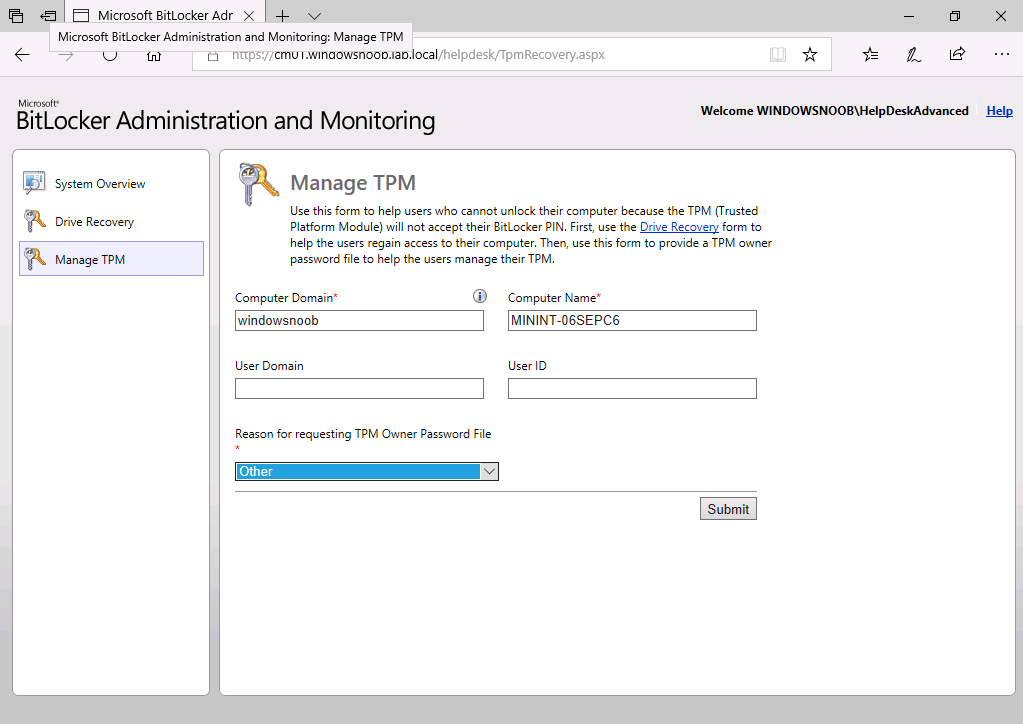This screenshot has width=1023, height=724.
Task: Click the System Overview monitor icon
Action: pyautogui.click(x=34, y=183)
